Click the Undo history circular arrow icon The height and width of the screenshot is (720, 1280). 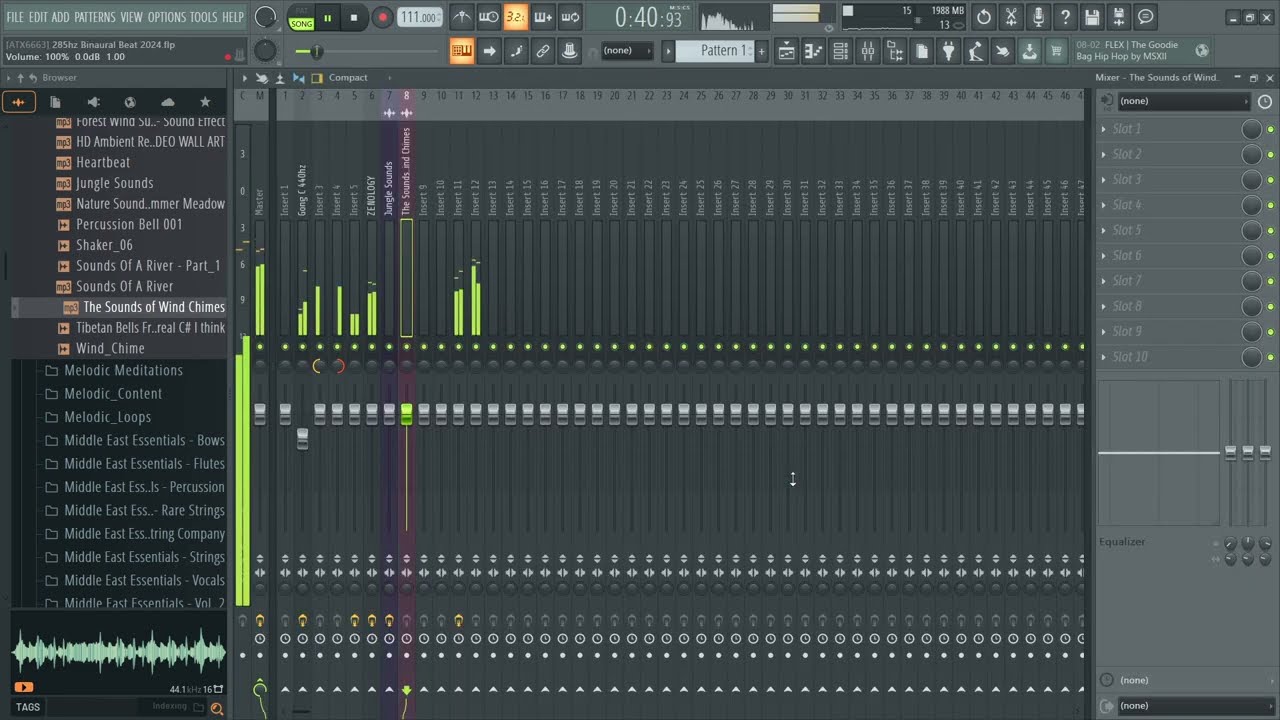point(984,17)
